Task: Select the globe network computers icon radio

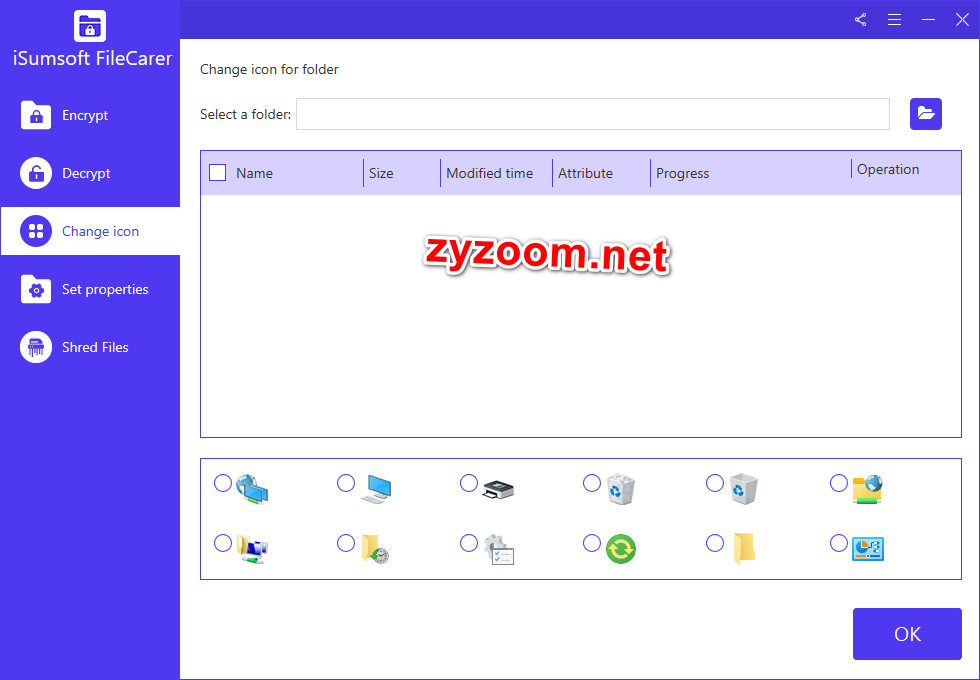Action: tap(222, 483)
